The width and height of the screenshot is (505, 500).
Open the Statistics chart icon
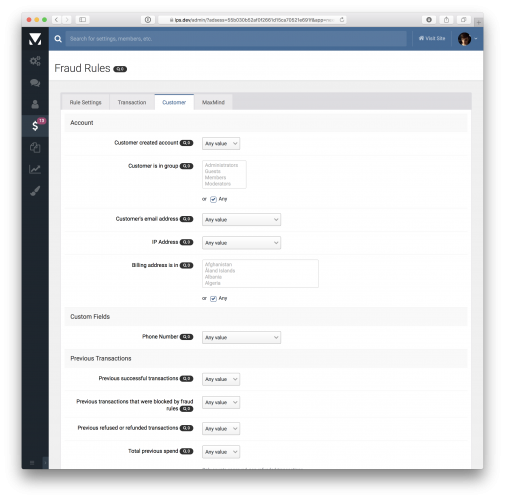[35, 169]
